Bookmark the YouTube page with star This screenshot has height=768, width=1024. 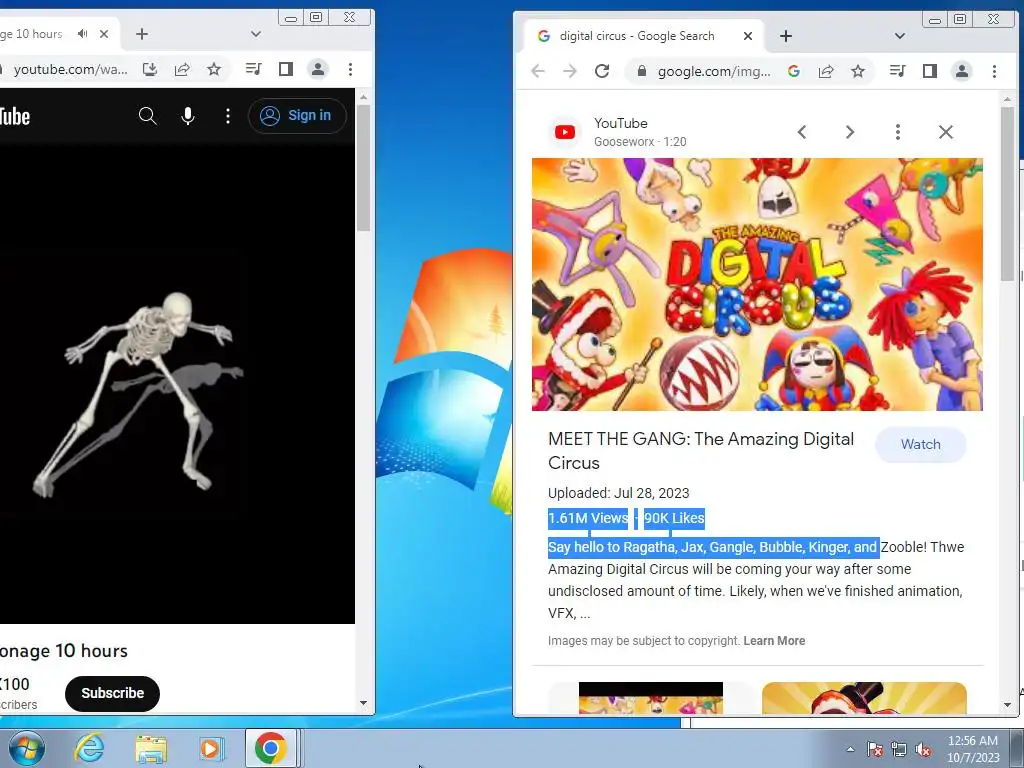point(214,69)
